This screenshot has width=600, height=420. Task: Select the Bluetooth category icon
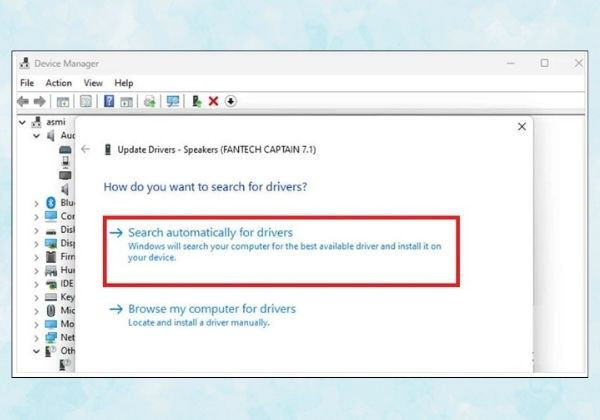click(51, 203)
